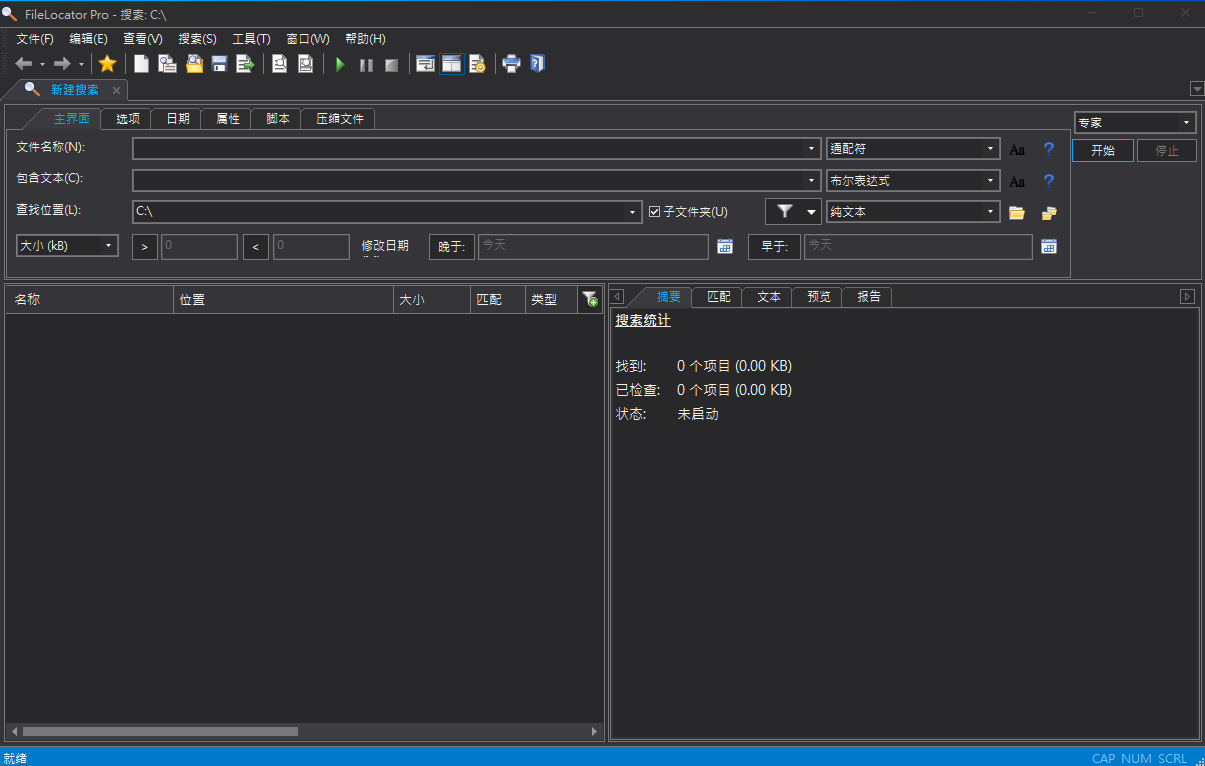This screenshot has height=766, width=1205.
Task: Select the 新建搜索 document tab
Action: pos(74,90)
